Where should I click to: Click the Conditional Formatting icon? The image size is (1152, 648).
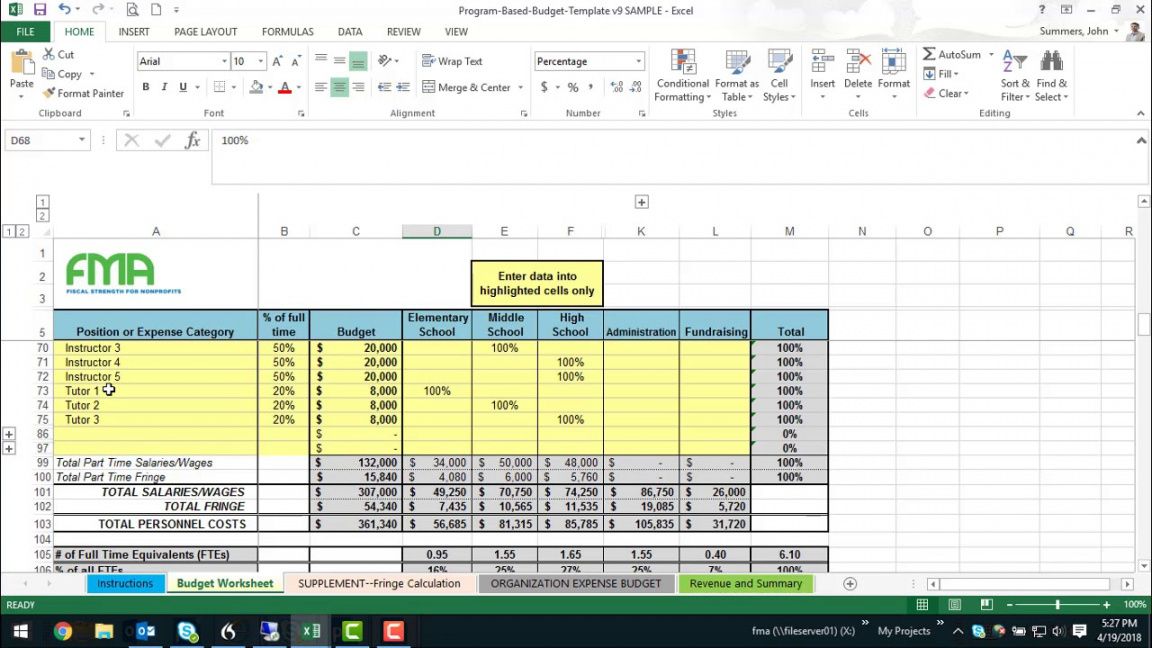pos(683,62)
